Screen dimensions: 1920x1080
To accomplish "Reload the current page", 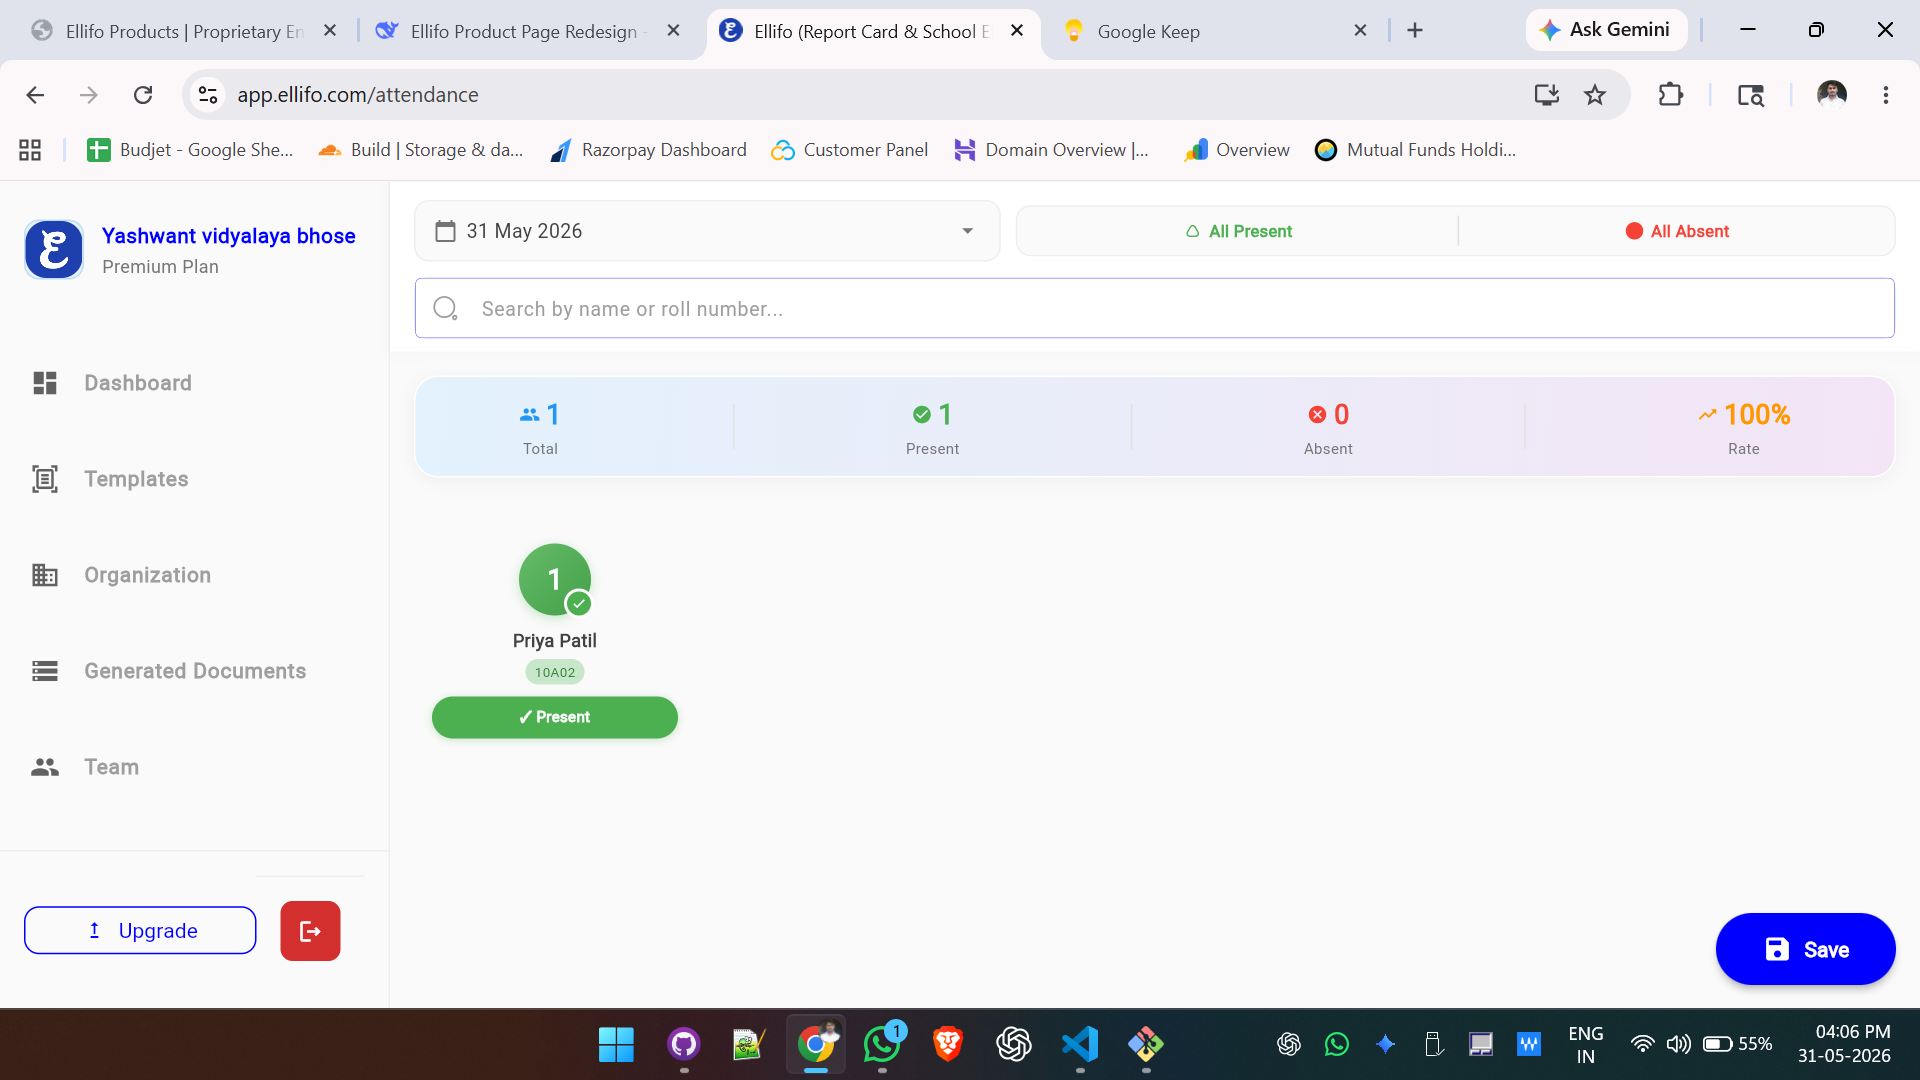I will [143, 95].
